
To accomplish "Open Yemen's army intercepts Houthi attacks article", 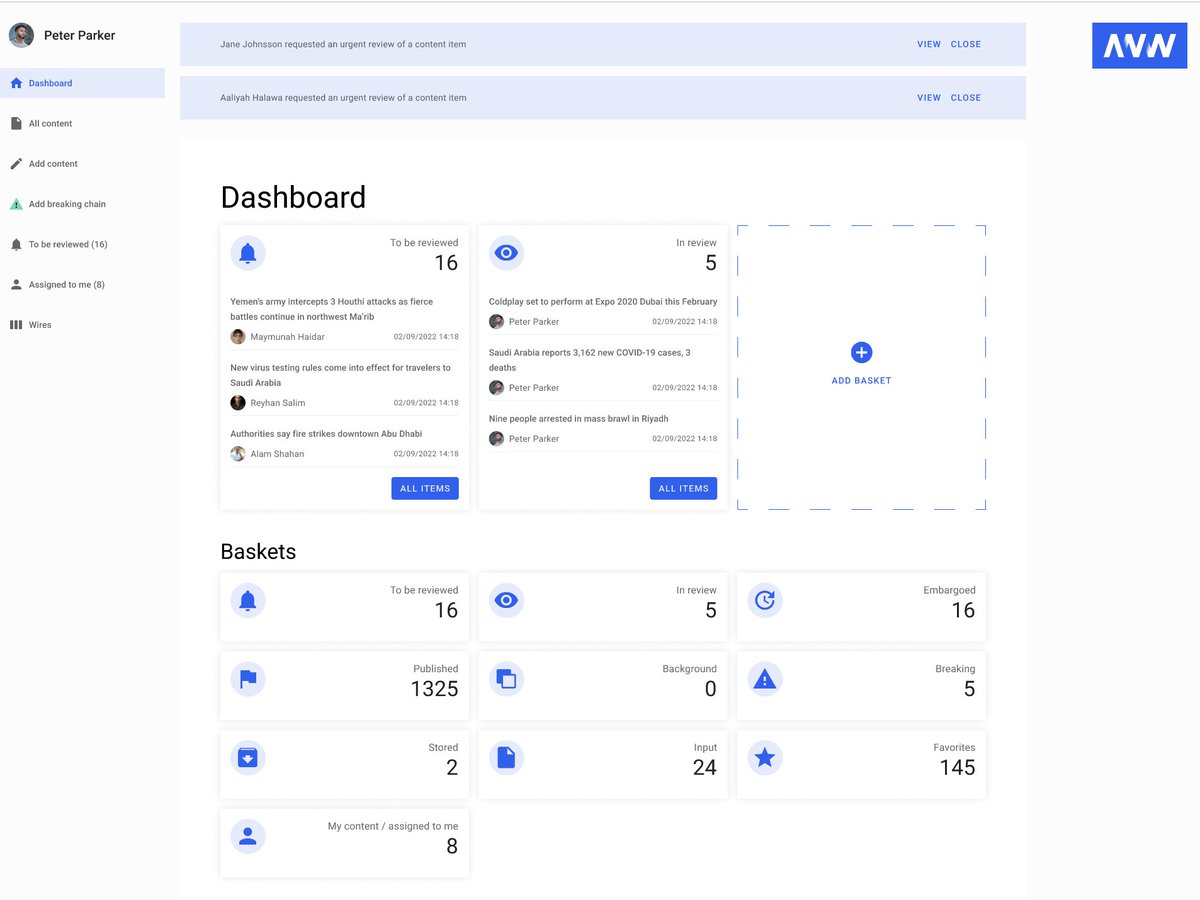I will [x=332, y=309].
